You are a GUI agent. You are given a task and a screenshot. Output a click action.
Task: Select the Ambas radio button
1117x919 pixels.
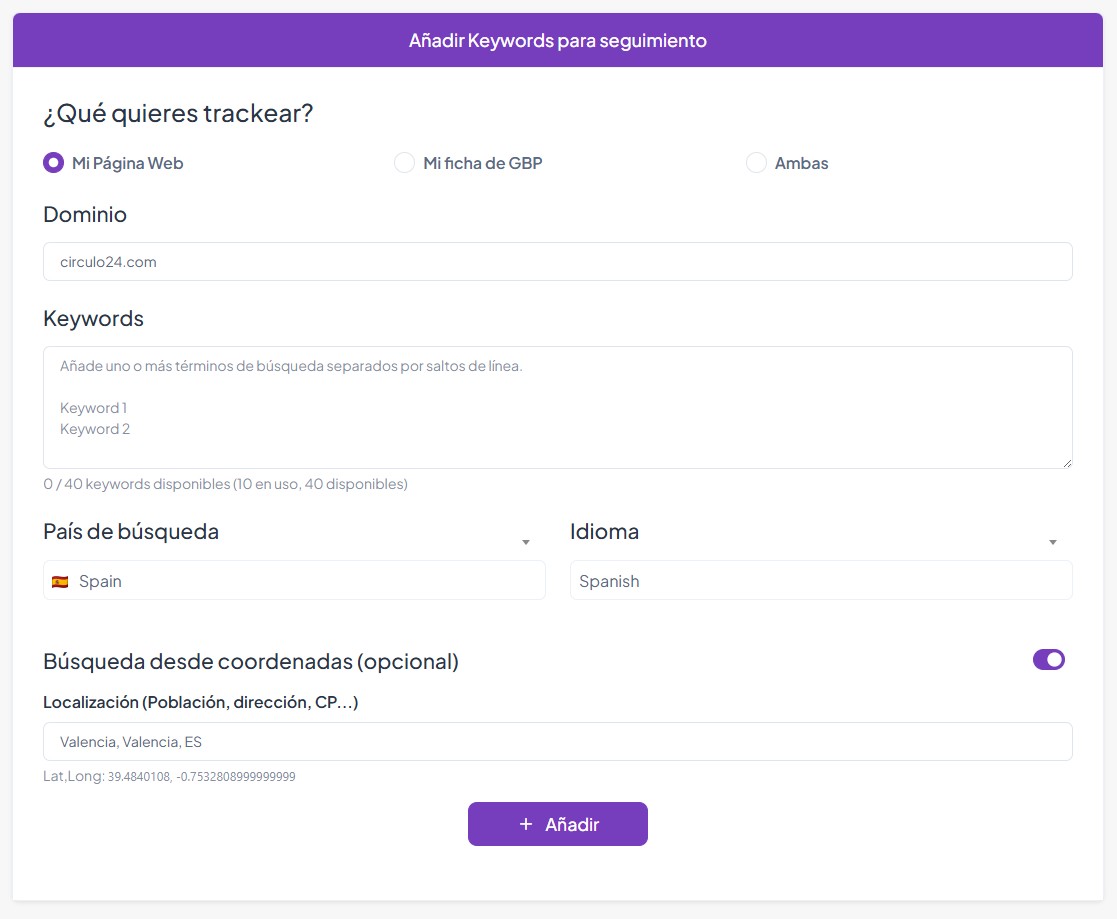click(x=756, y=163)
